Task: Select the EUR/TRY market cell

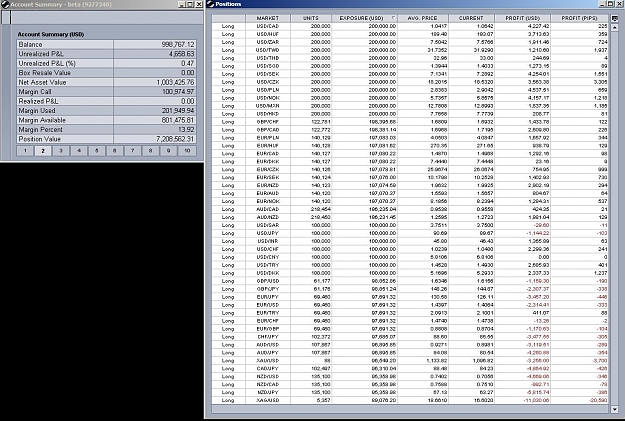Action: click(268, 313)
